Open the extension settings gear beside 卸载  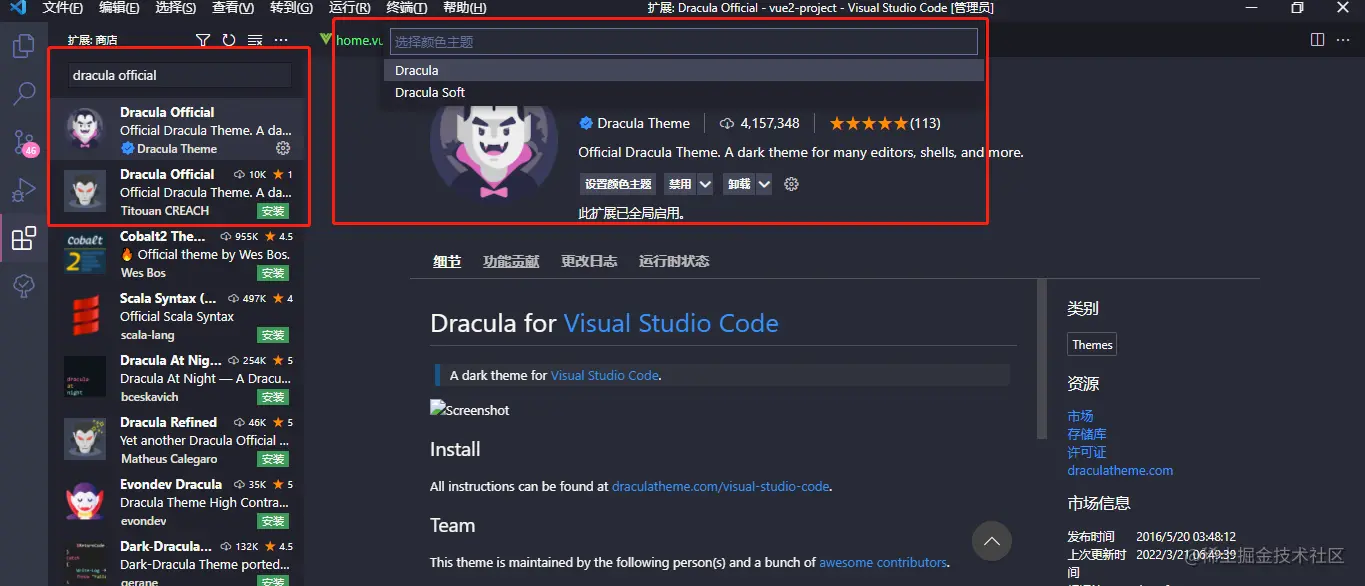click(x=791, y=183)
